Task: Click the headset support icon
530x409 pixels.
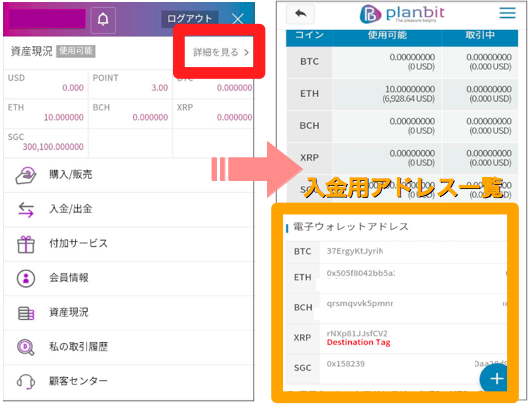Action: click(26, 382)
